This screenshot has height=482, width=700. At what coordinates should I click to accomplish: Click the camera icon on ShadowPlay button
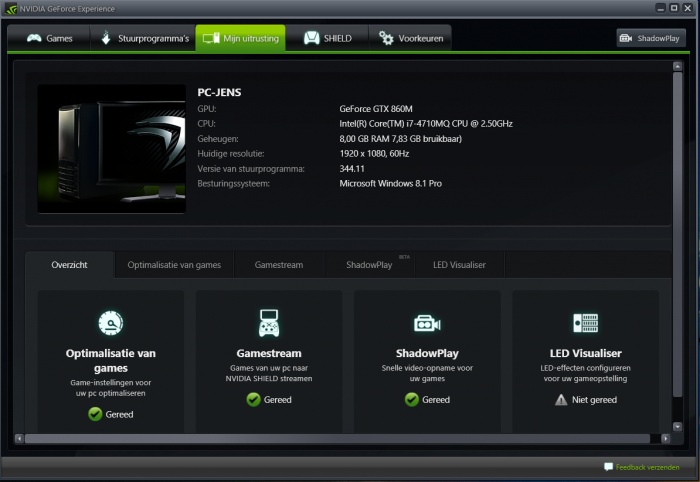[626, 38]
